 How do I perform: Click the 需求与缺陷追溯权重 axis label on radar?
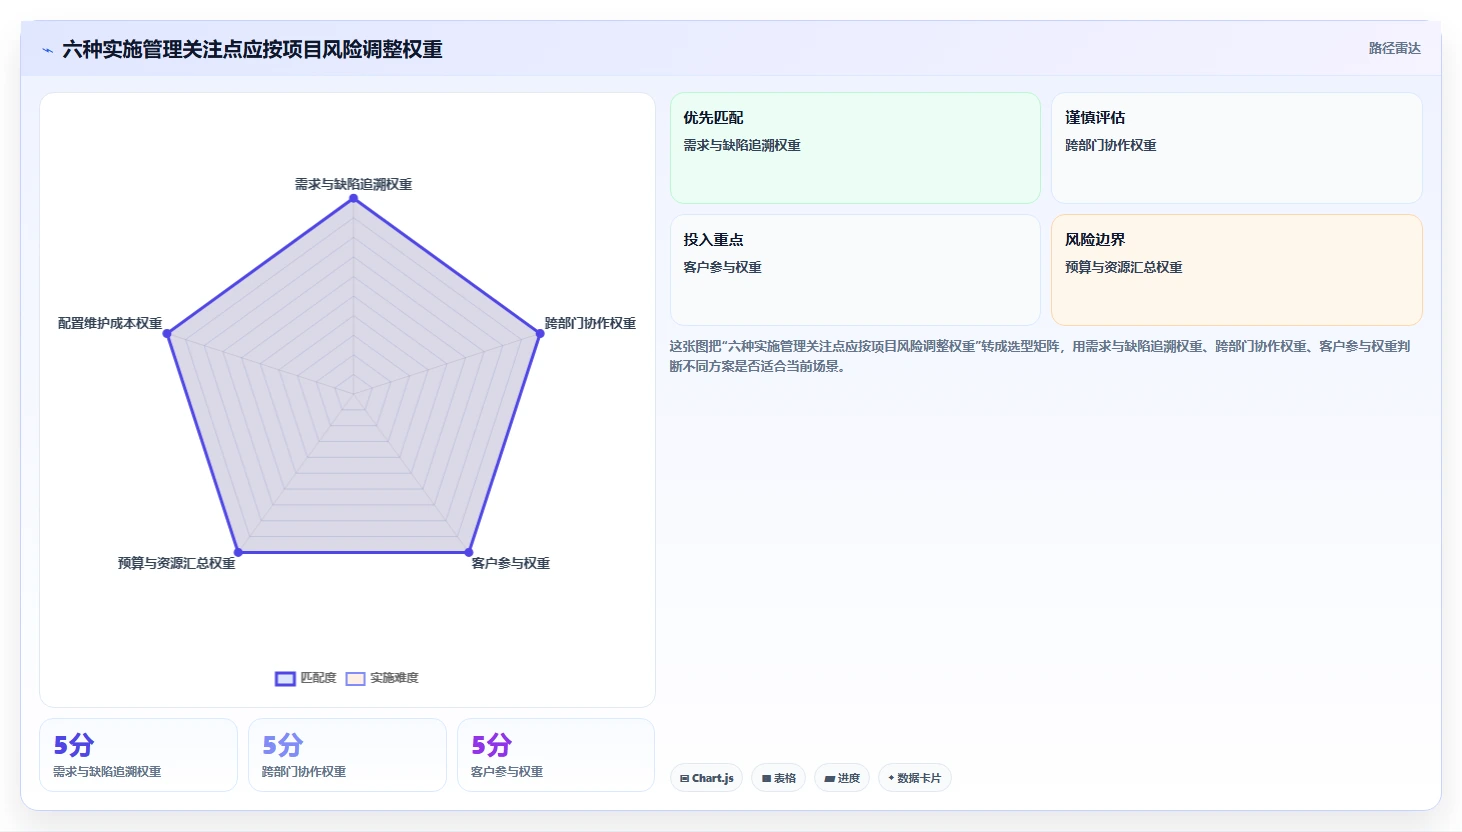[x=353, y=184]
